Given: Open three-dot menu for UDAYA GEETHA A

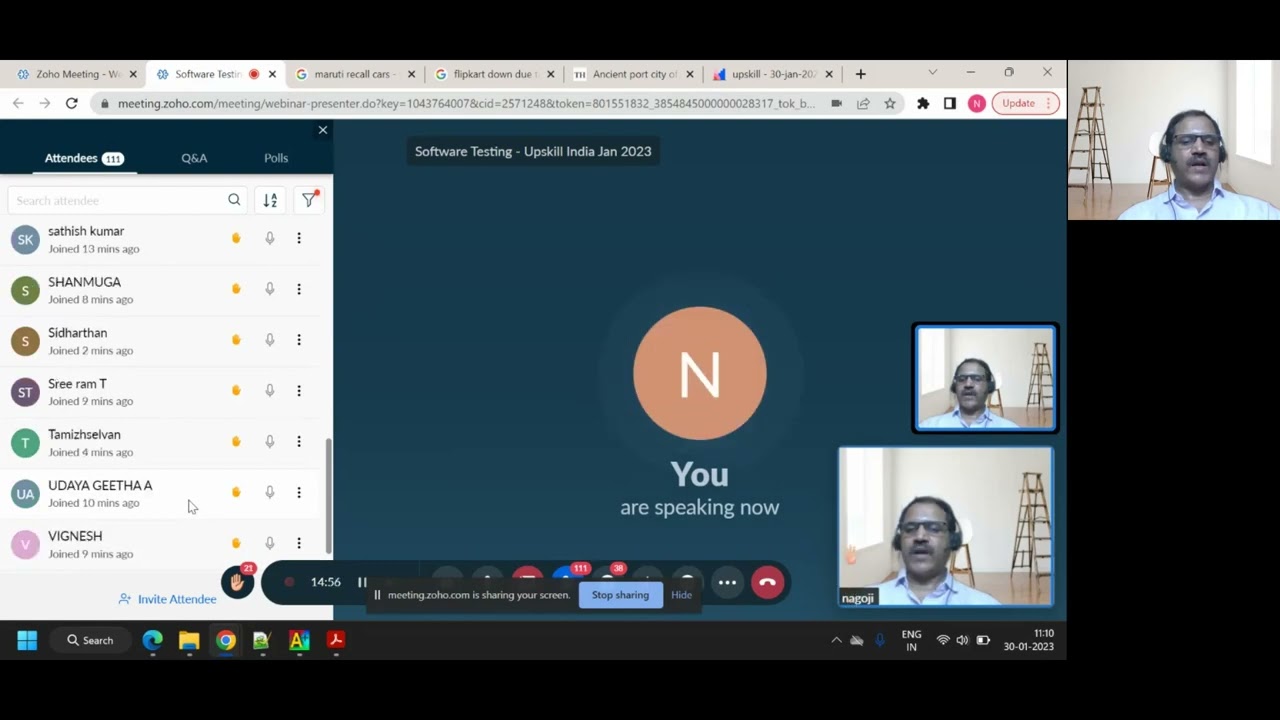Looking at the screenshot, I should (x=298, y=492).
